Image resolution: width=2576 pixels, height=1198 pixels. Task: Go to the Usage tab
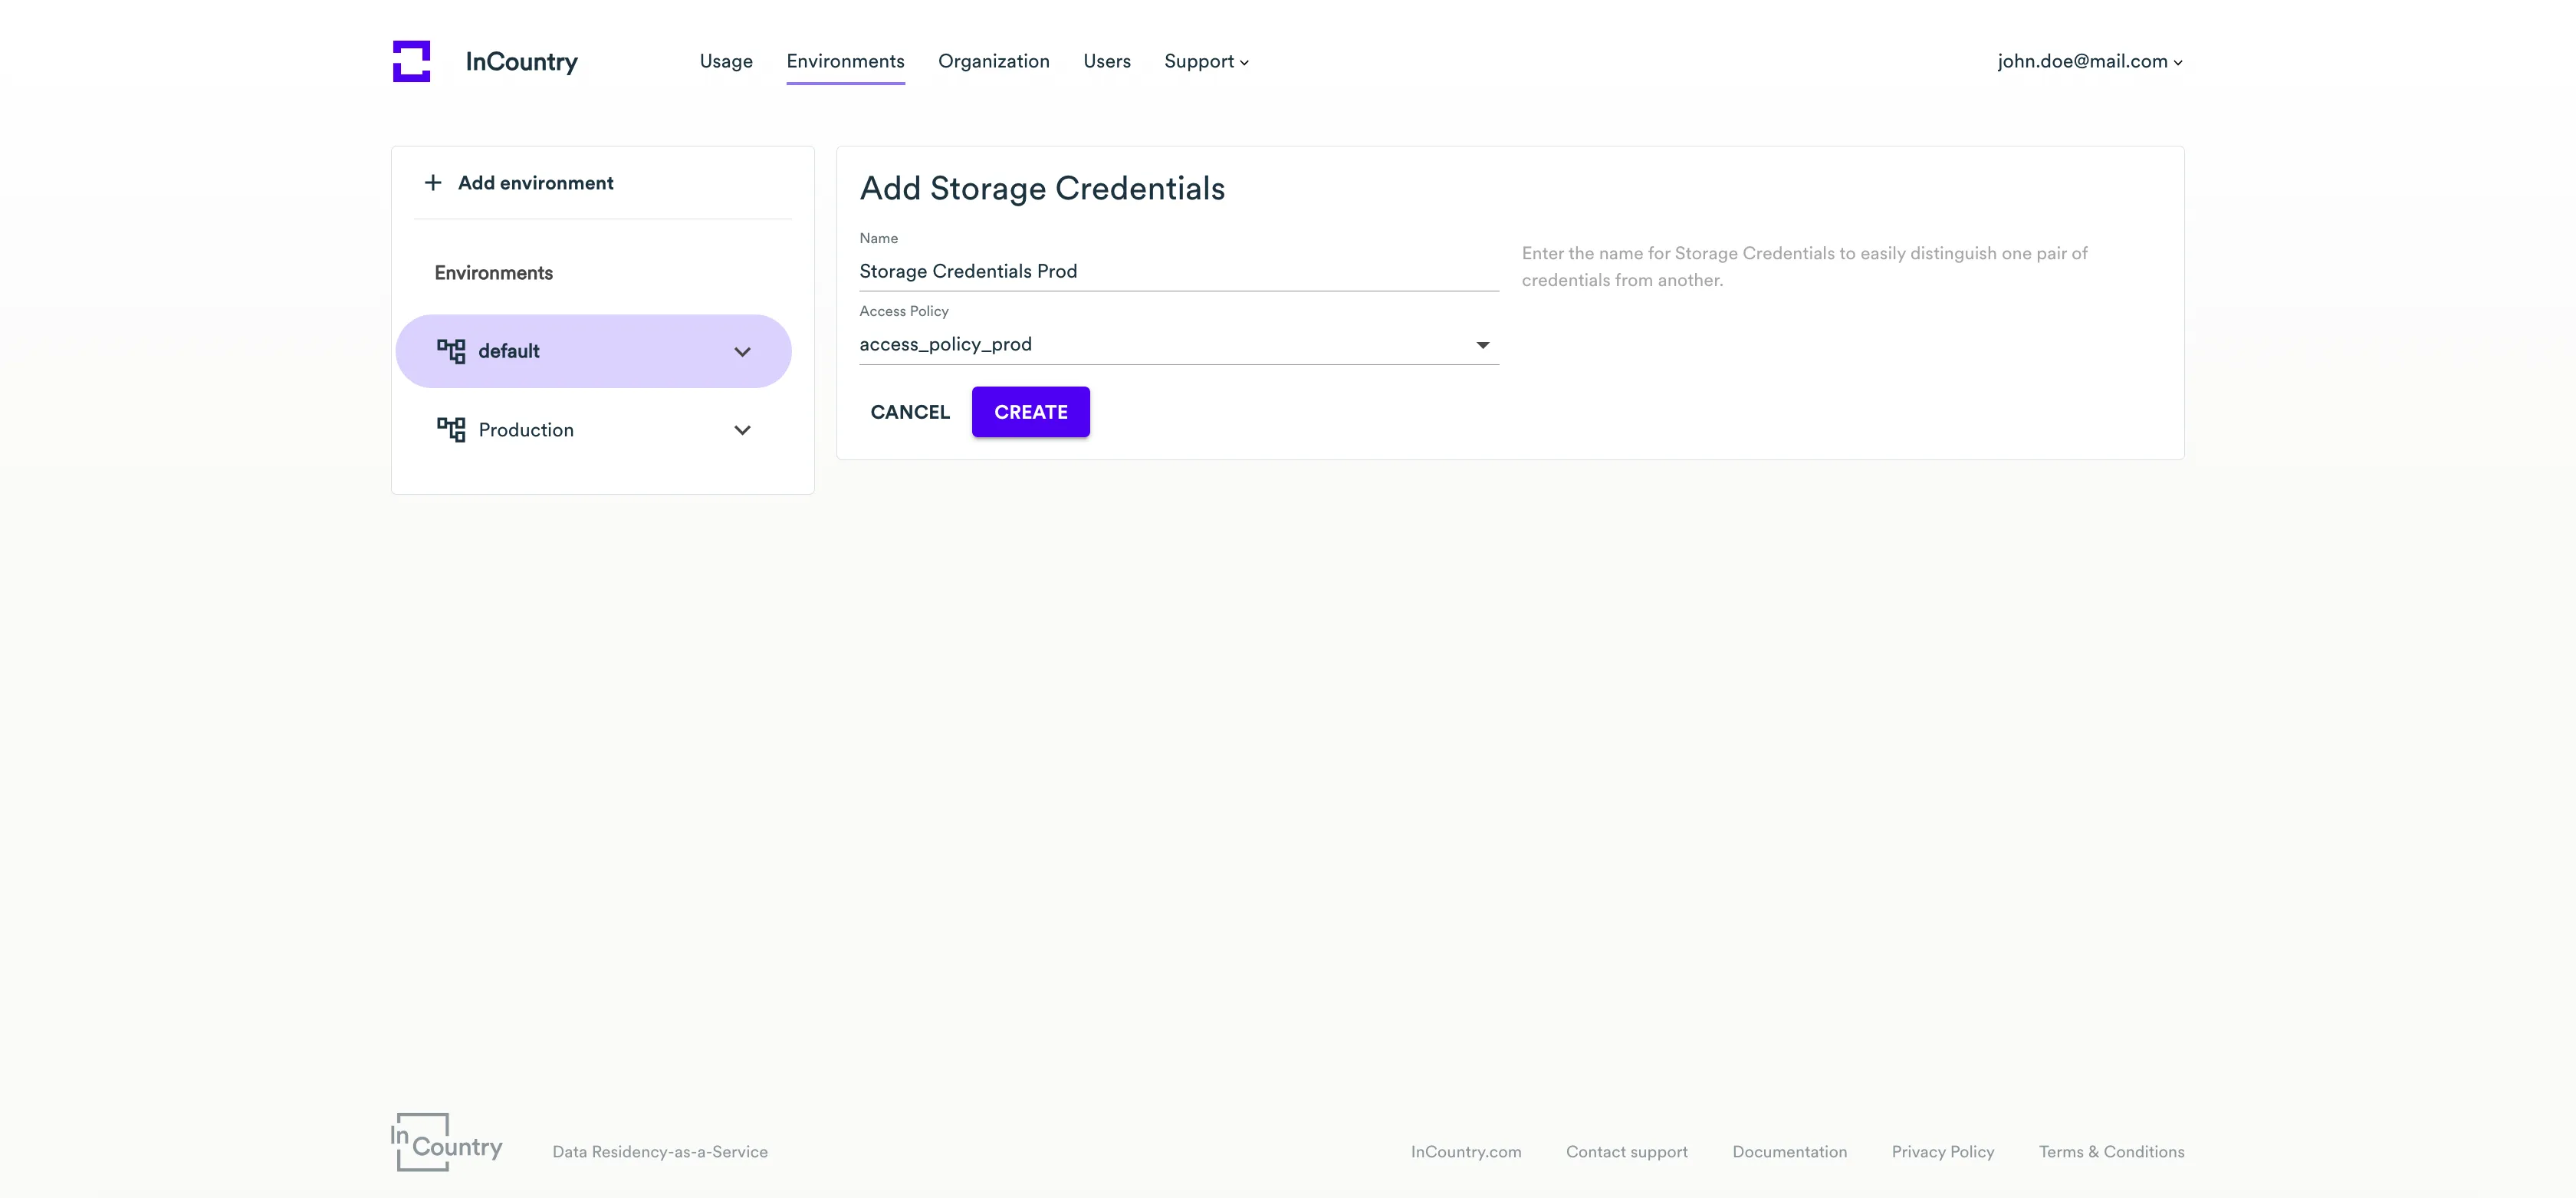726,61
